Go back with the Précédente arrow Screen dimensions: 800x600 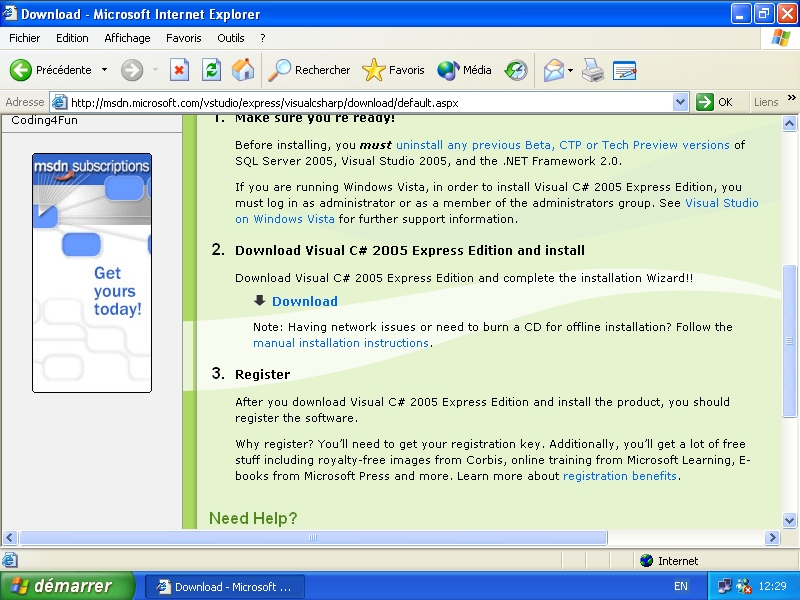(x=50, y=70)
